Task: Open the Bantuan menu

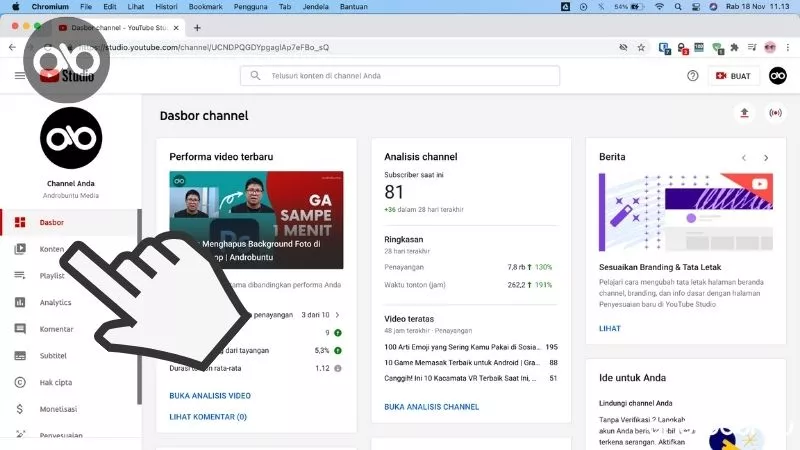Action: click(354, 7)
